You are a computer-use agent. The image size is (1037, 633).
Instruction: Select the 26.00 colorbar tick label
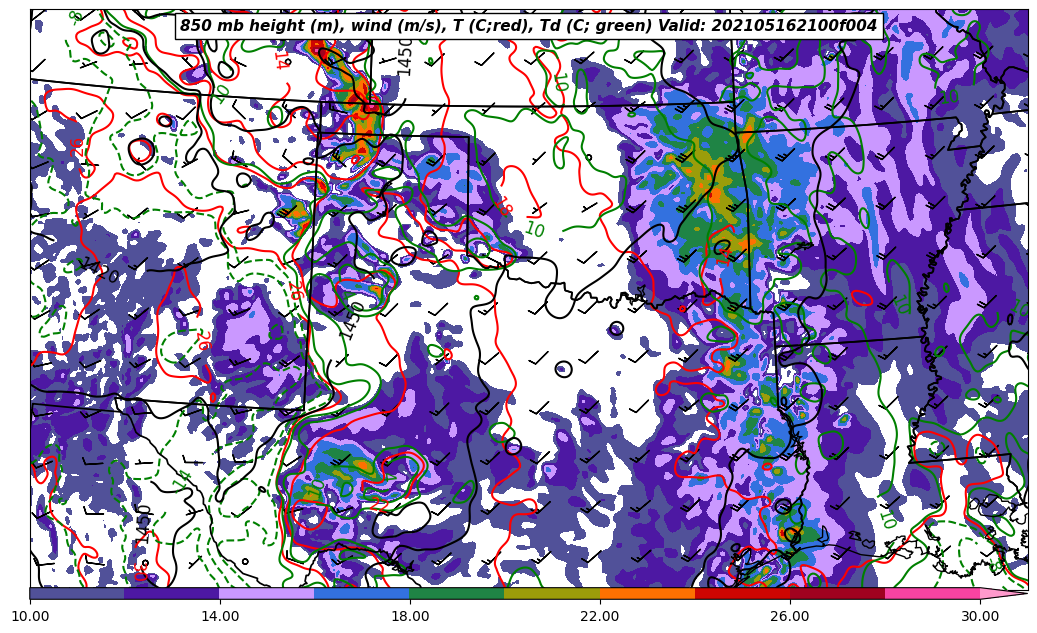790,616
